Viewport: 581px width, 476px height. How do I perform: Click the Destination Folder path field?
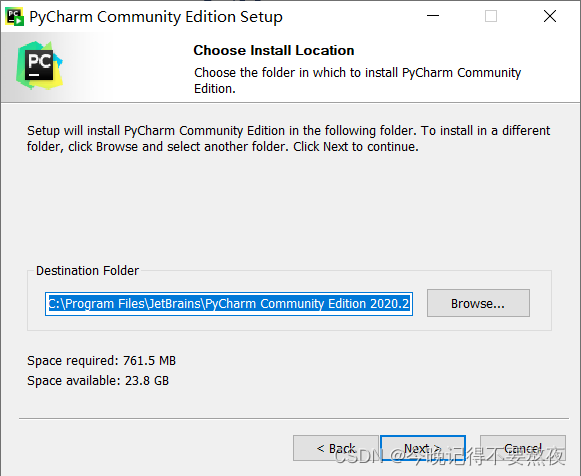coord(229,304)
